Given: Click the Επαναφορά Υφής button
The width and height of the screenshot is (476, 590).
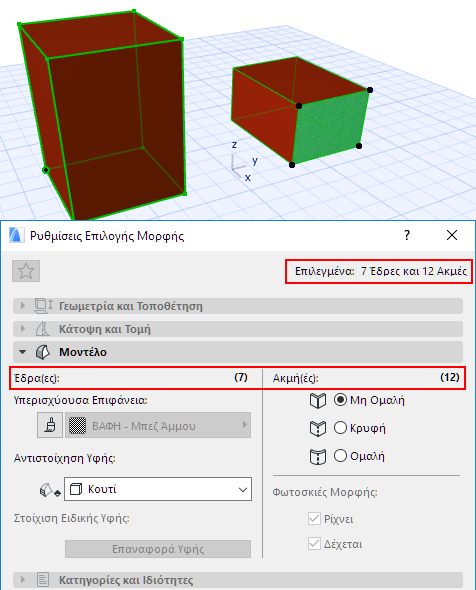Looking at the screenshot, I should tap(158, 549).
